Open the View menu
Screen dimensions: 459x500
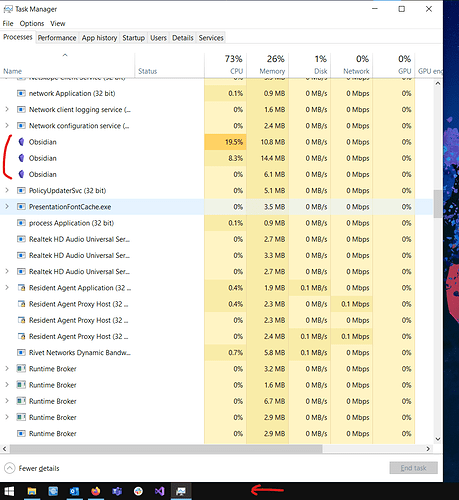[58, 24]
